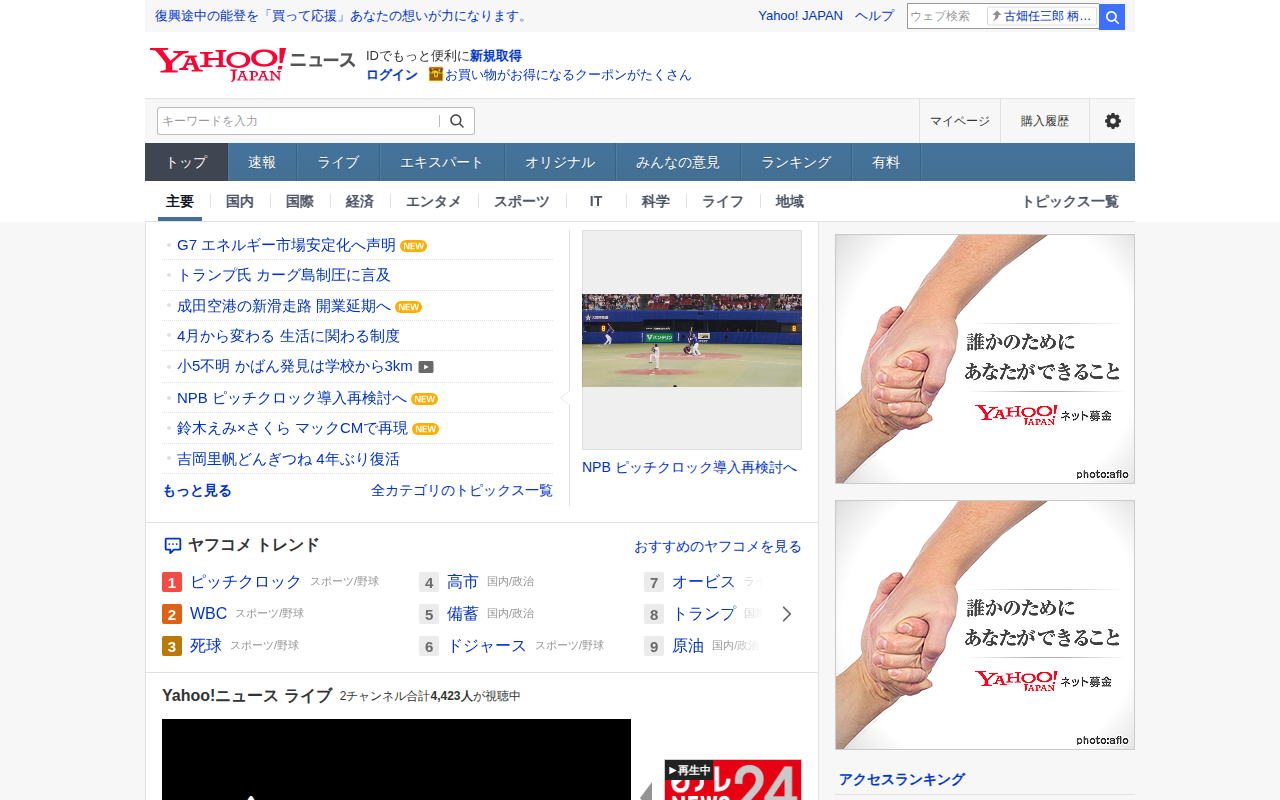Open trend rank 4 高市
This screenshot has width=1280, height=800.
pos(463,582)
